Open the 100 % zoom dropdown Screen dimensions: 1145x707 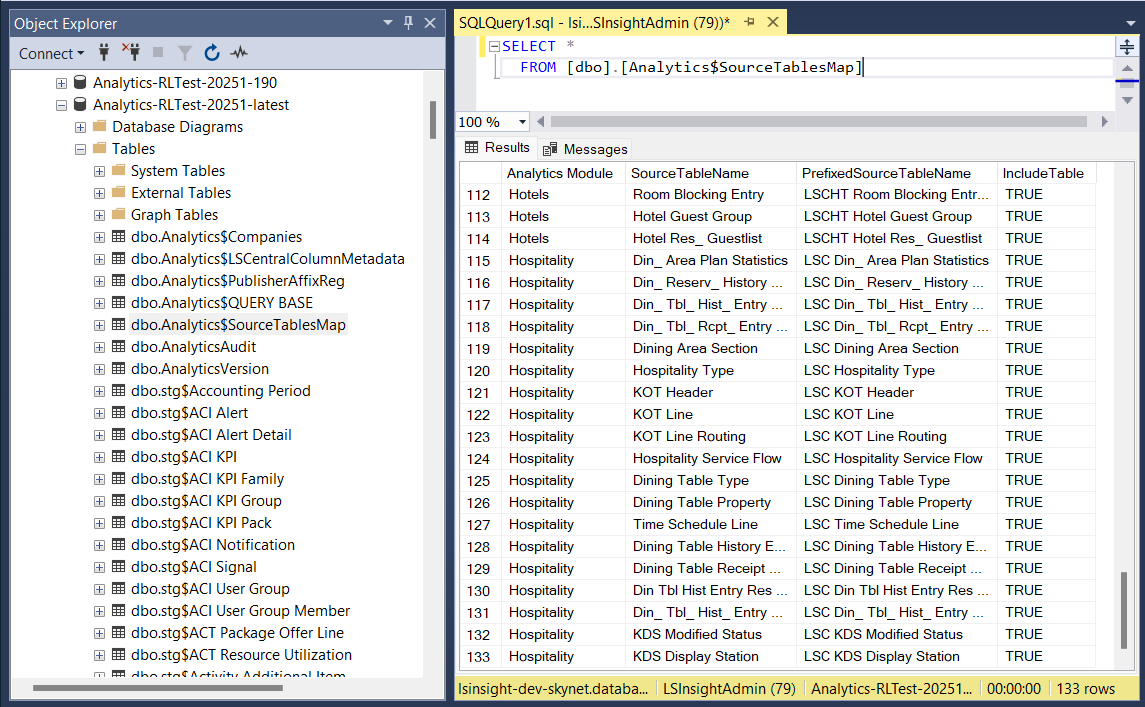[522, 122]
